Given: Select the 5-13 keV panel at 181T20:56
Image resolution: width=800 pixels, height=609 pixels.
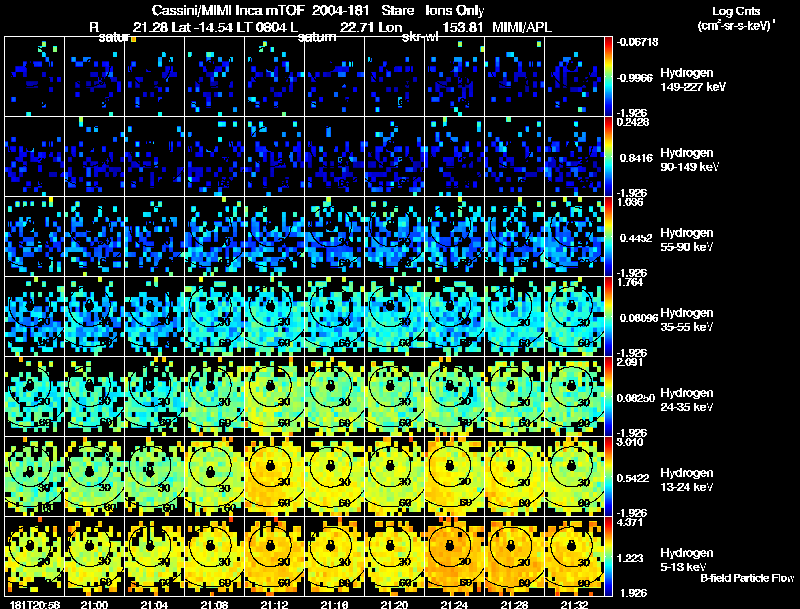Looking at the screenshot, I should pyautogui.click(x=35, y=557).
